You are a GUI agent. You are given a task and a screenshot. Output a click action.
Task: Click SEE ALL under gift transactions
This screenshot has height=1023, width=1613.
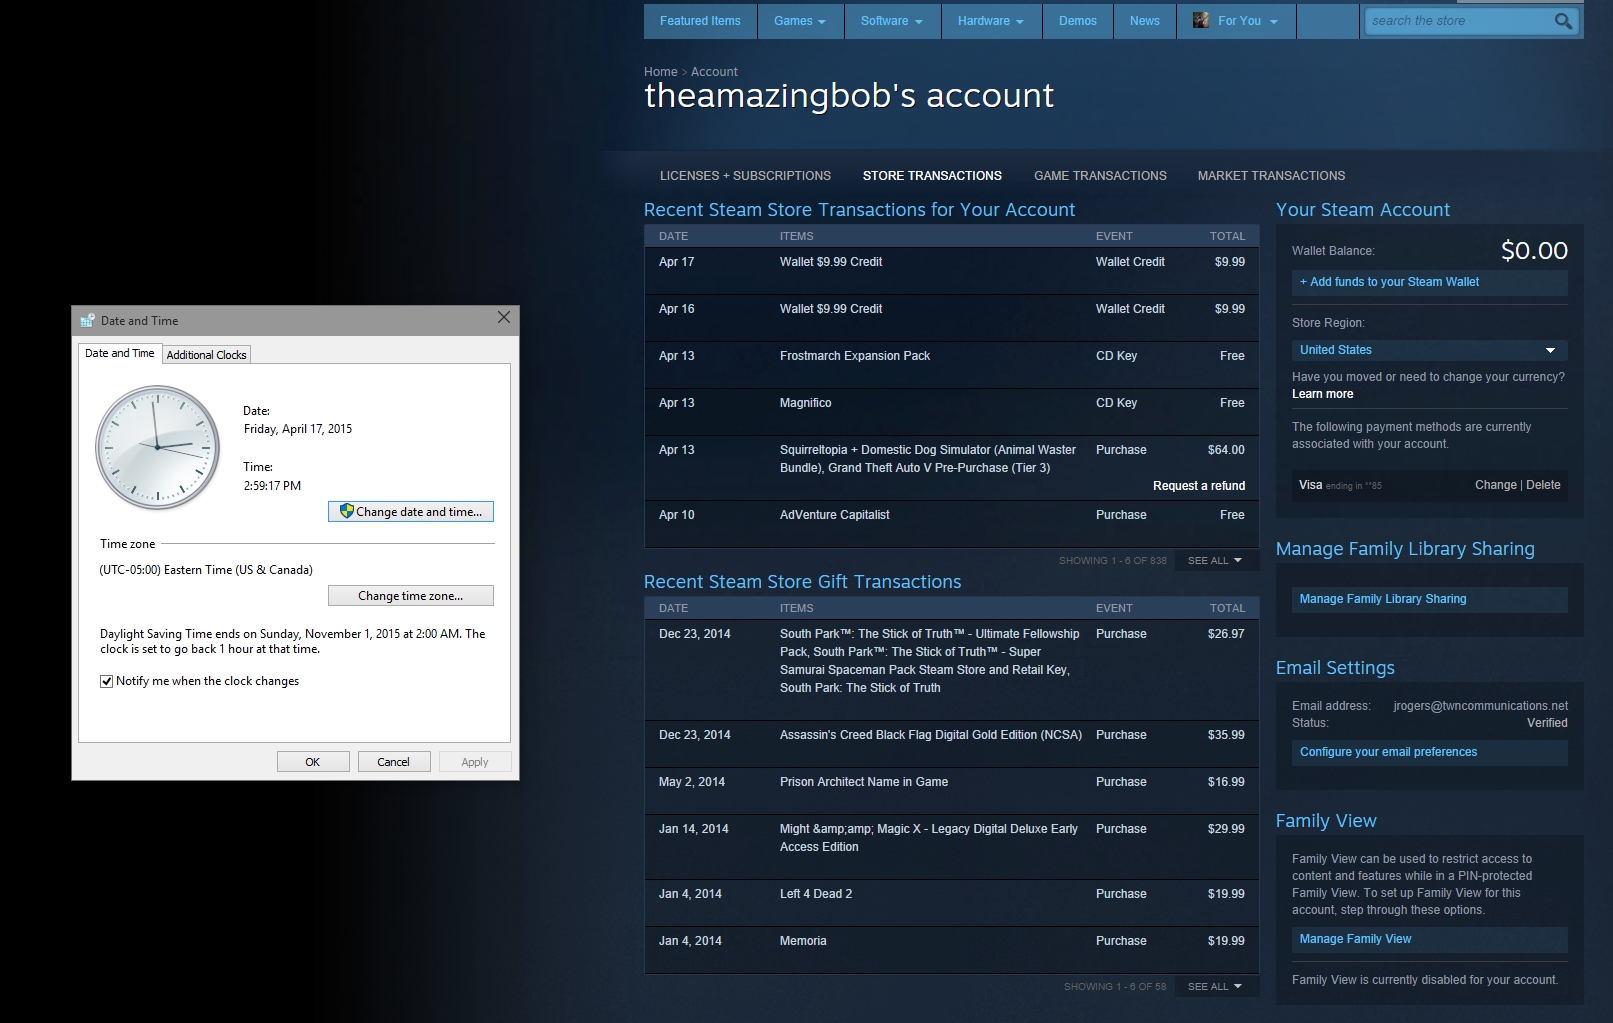(1214, 986)
